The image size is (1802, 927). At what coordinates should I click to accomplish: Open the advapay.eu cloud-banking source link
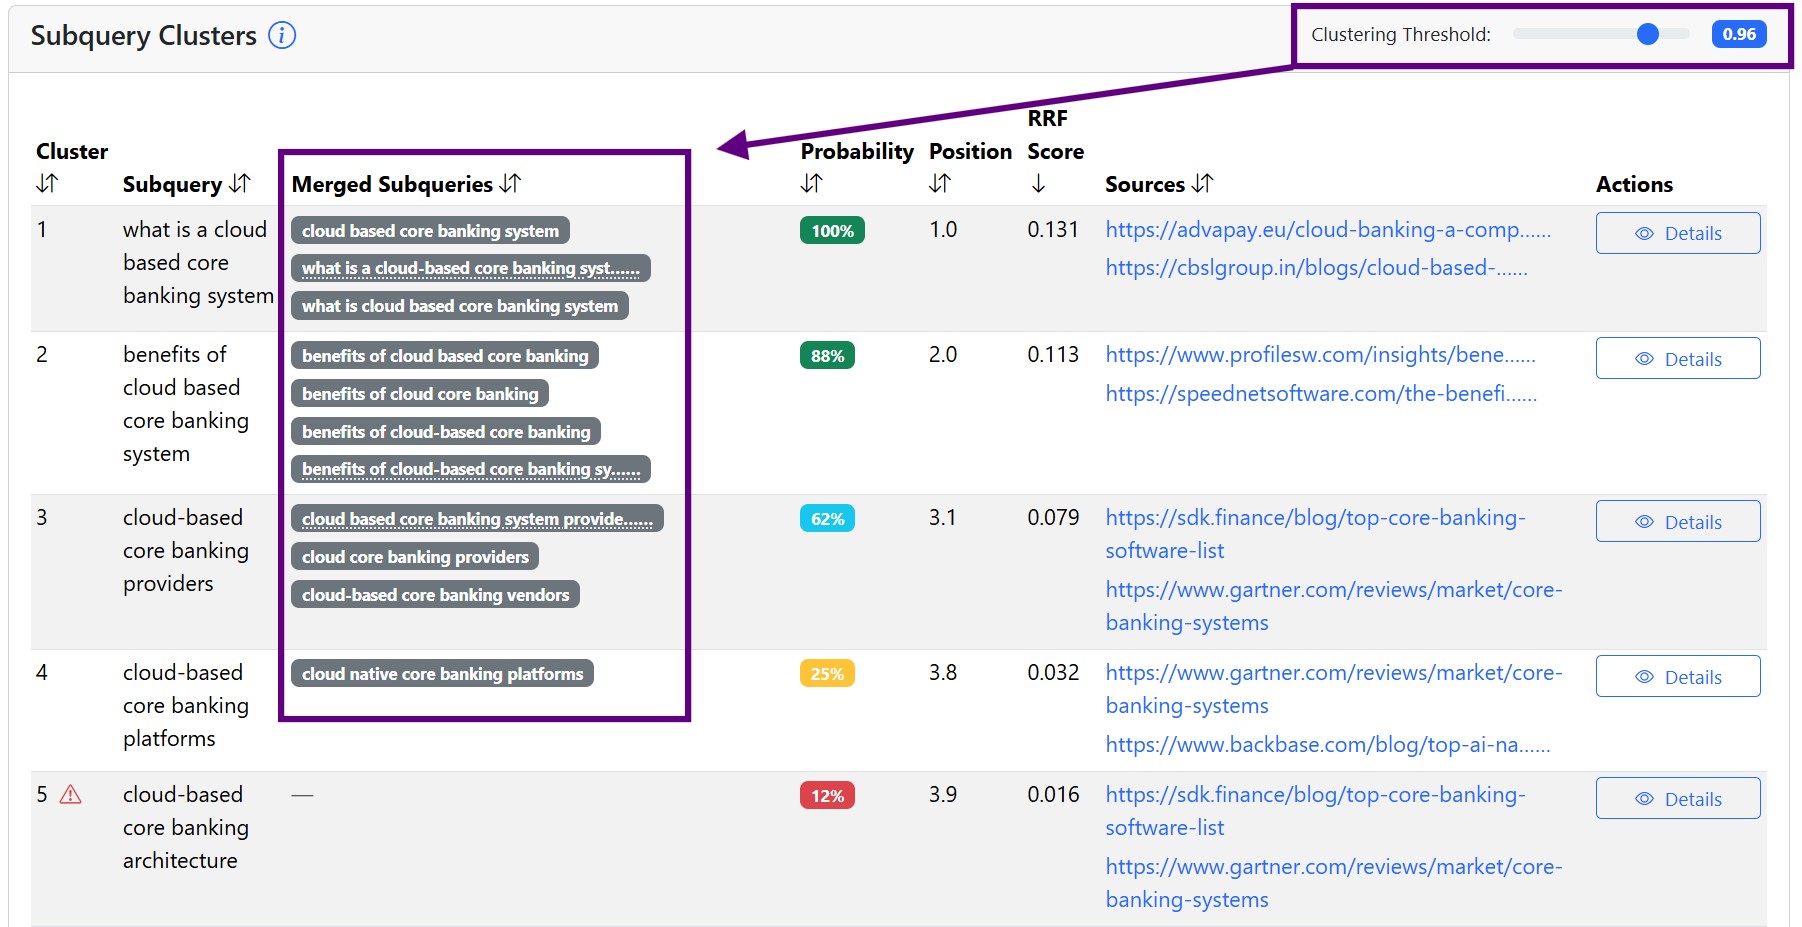[x=1327, y=230]
